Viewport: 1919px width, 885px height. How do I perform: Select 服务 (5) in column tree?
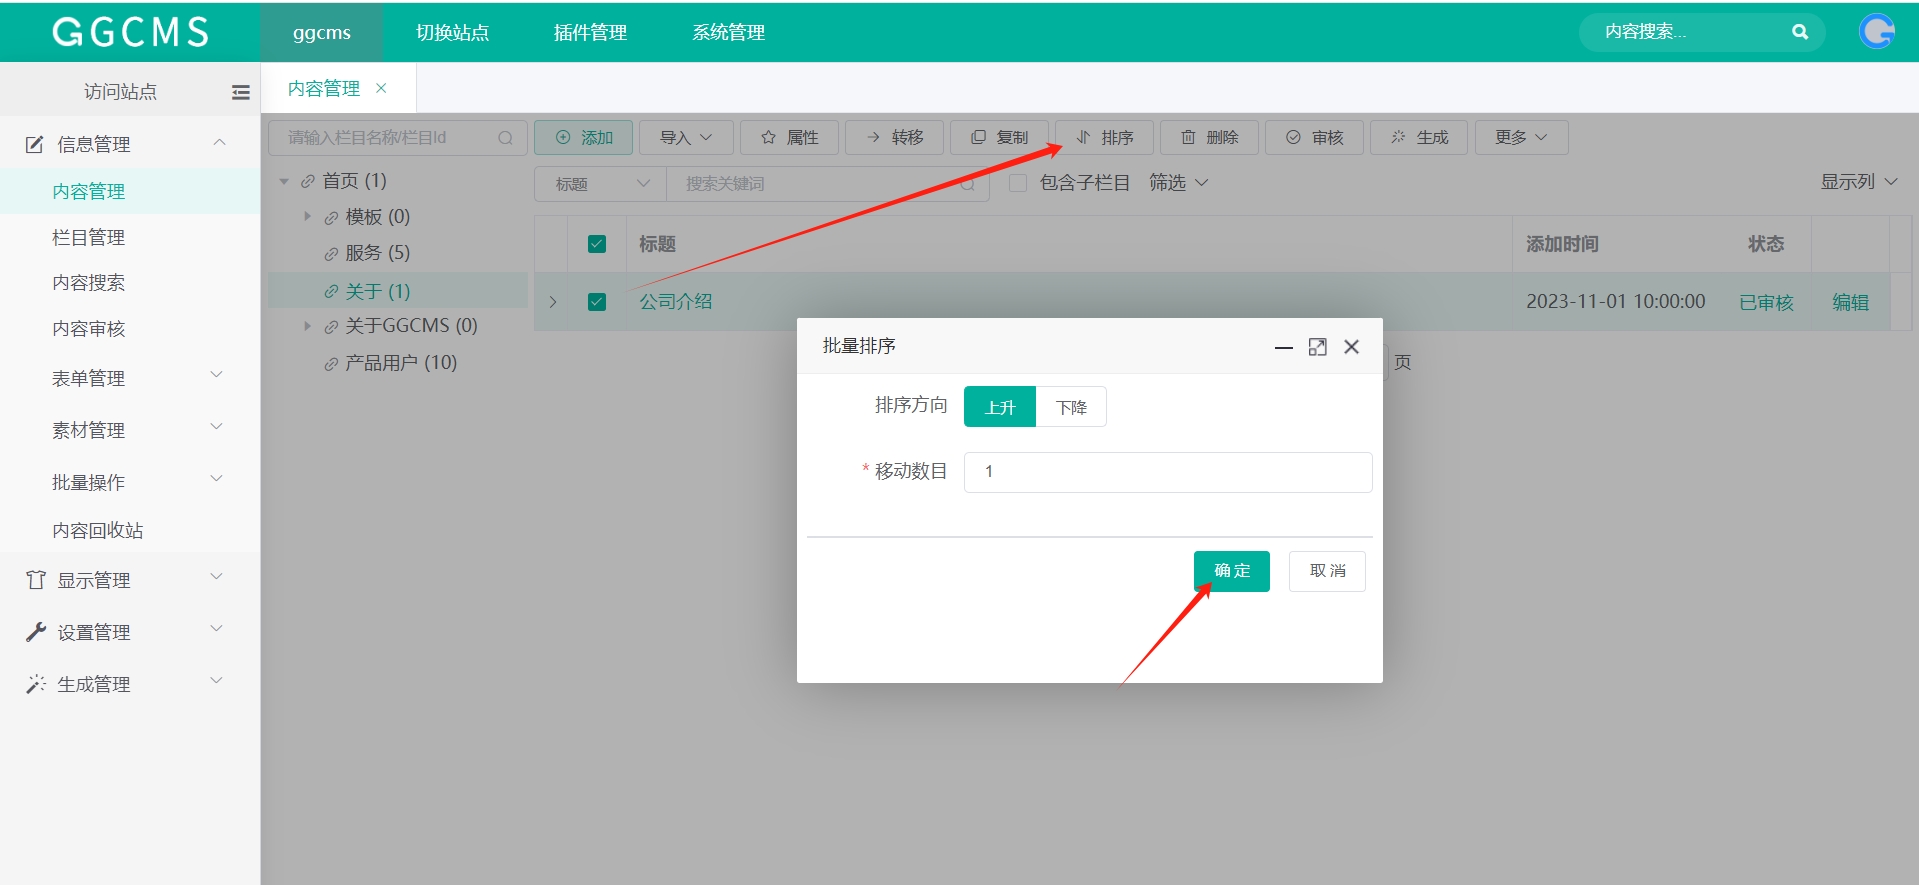[x=377, y=253]
